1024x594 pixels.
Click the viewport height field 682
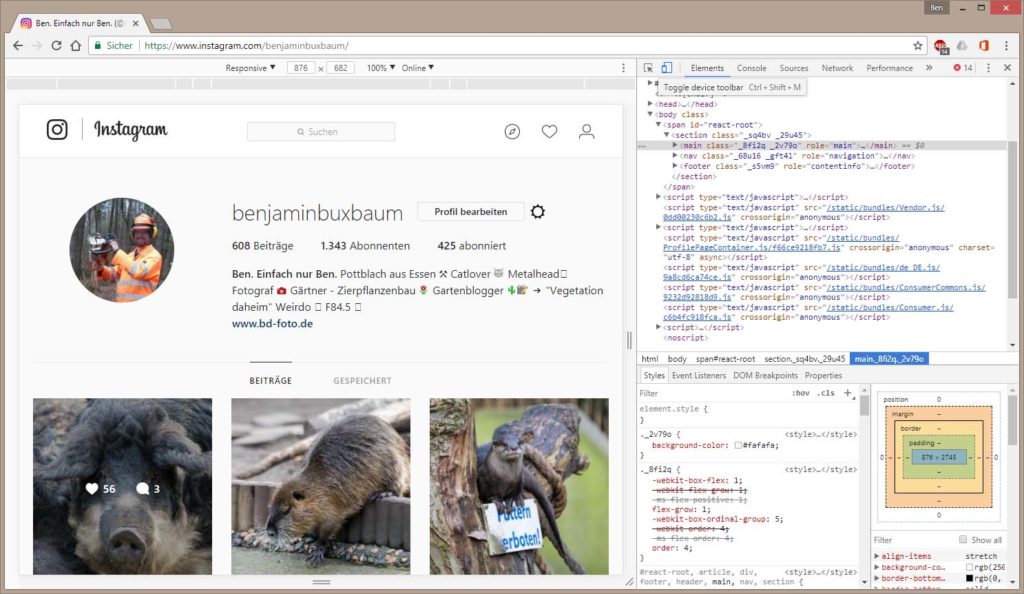point(340,68)
